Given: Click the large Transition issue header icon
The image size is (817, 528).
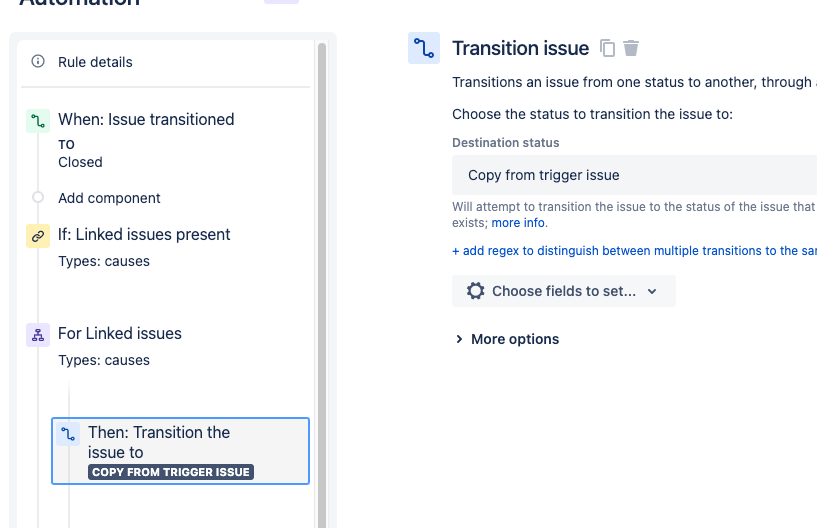Looking at the screenshot, I should point(424,48).
